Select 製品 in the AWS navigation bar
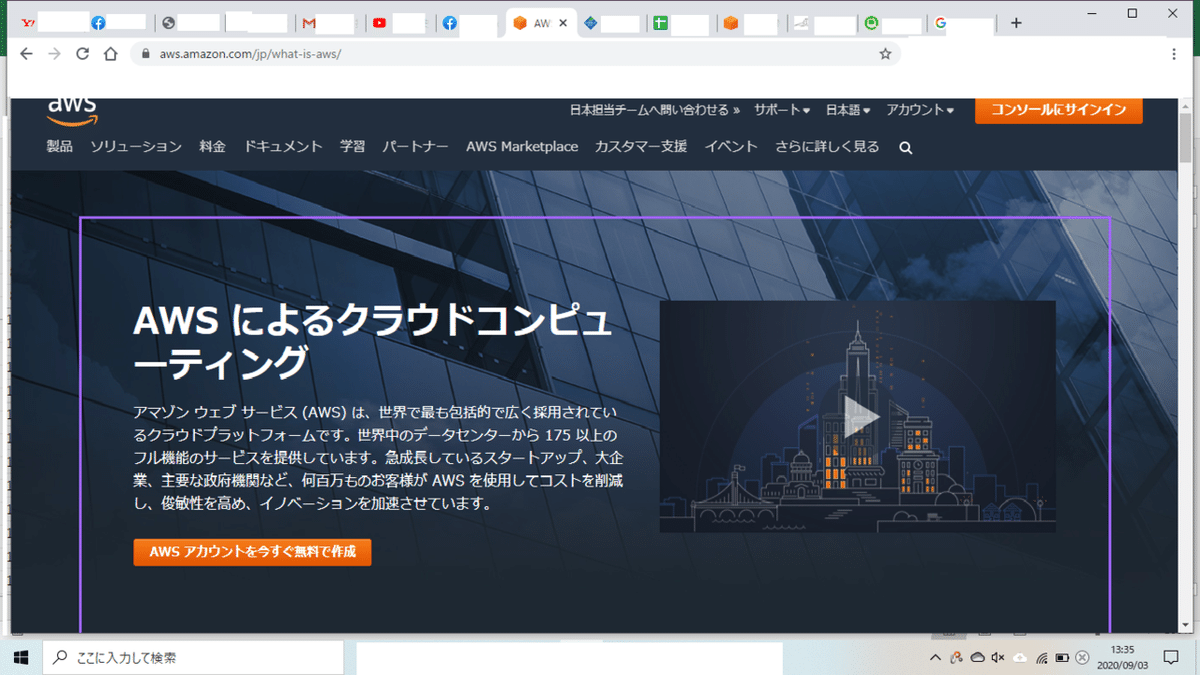The width and height of the screenshot is (1200, 675). tap(59, 146)
